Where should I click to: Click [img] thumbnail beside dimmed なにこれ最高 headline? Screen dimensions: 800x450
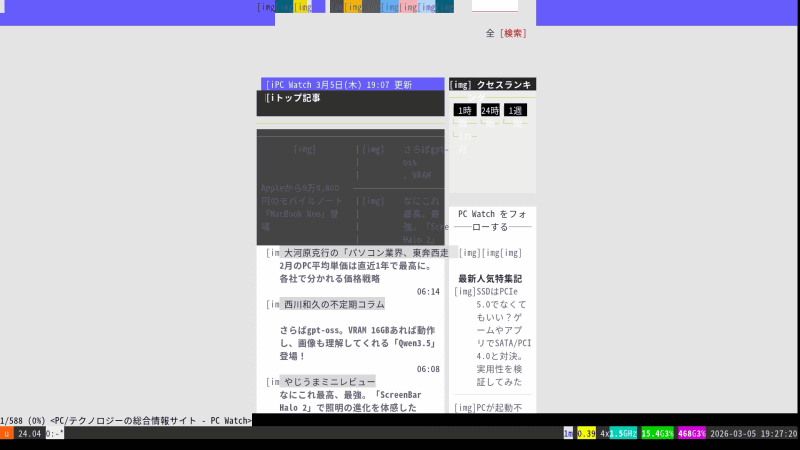[x=373, y=201]
